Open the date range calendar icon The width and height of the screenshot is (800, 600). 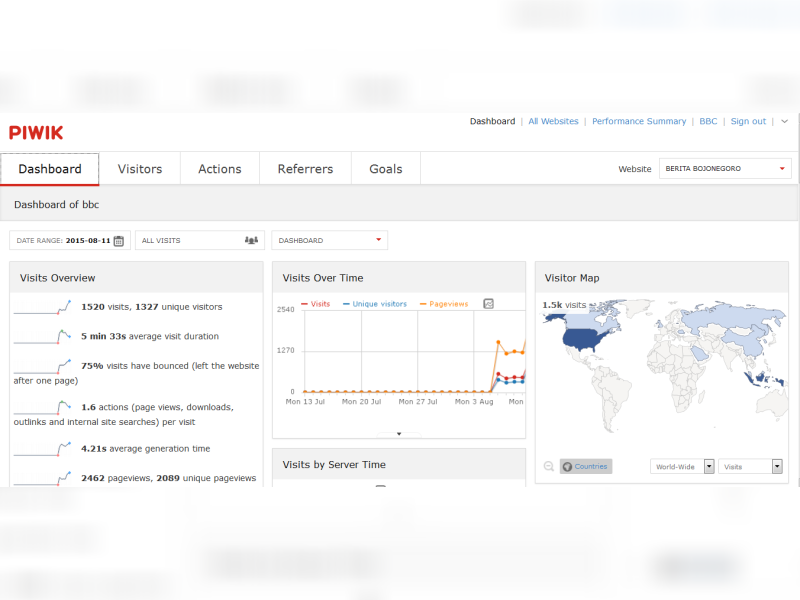pyautogui.click(x=119, y=241)
